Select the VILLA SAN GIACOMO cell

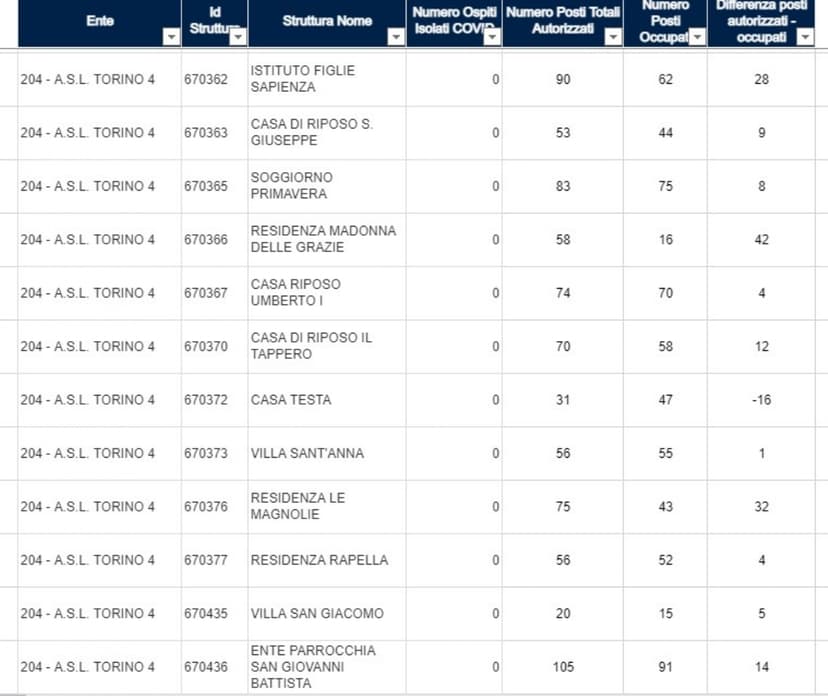(x=317, y=614)
